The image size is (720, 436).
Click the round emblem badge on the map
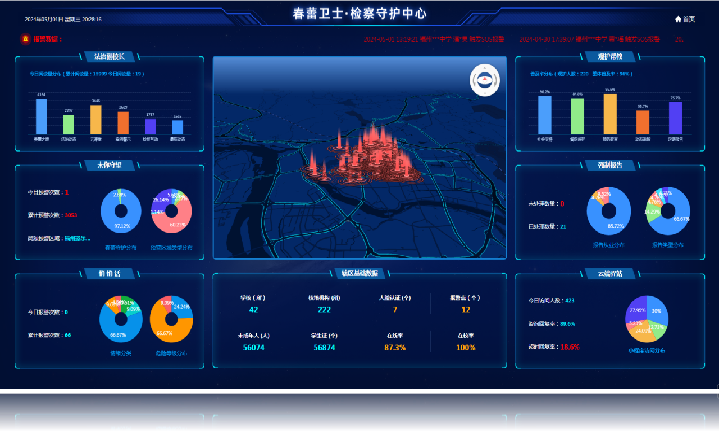click(483, 79)
